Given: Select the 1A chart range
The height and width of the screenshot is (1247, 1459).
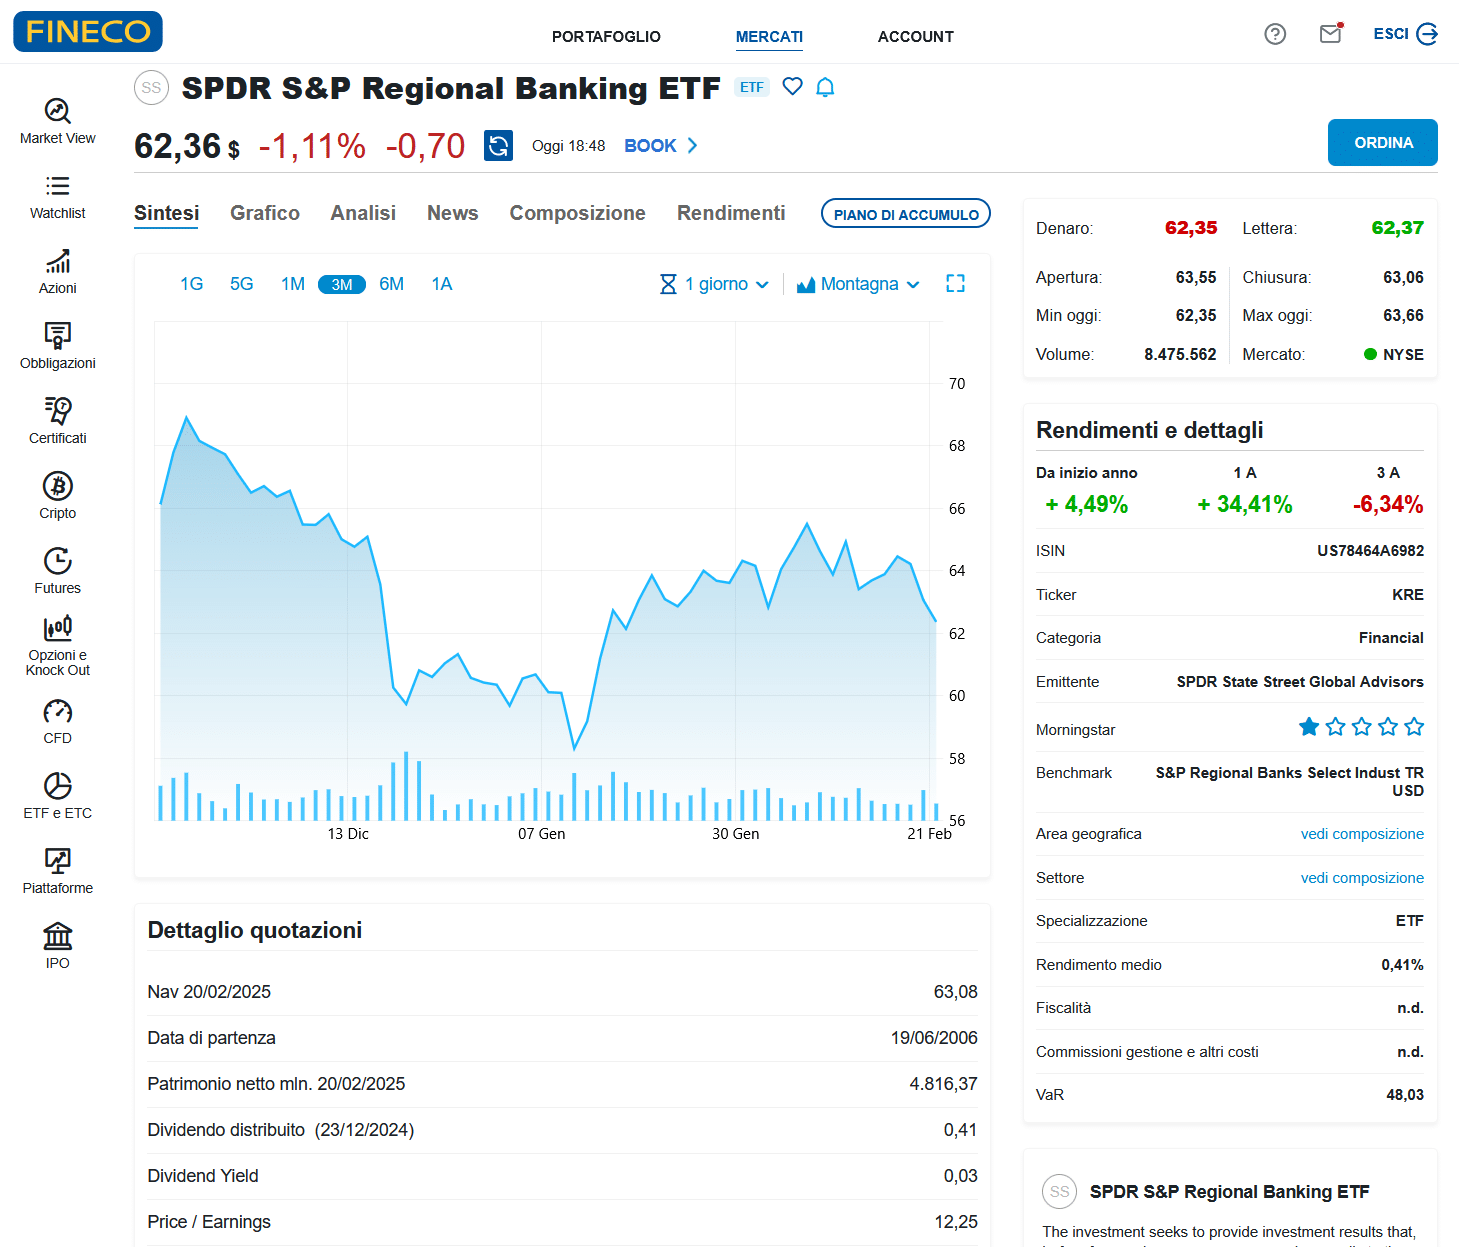Looking at the screenshot, I should click(441, 284).
